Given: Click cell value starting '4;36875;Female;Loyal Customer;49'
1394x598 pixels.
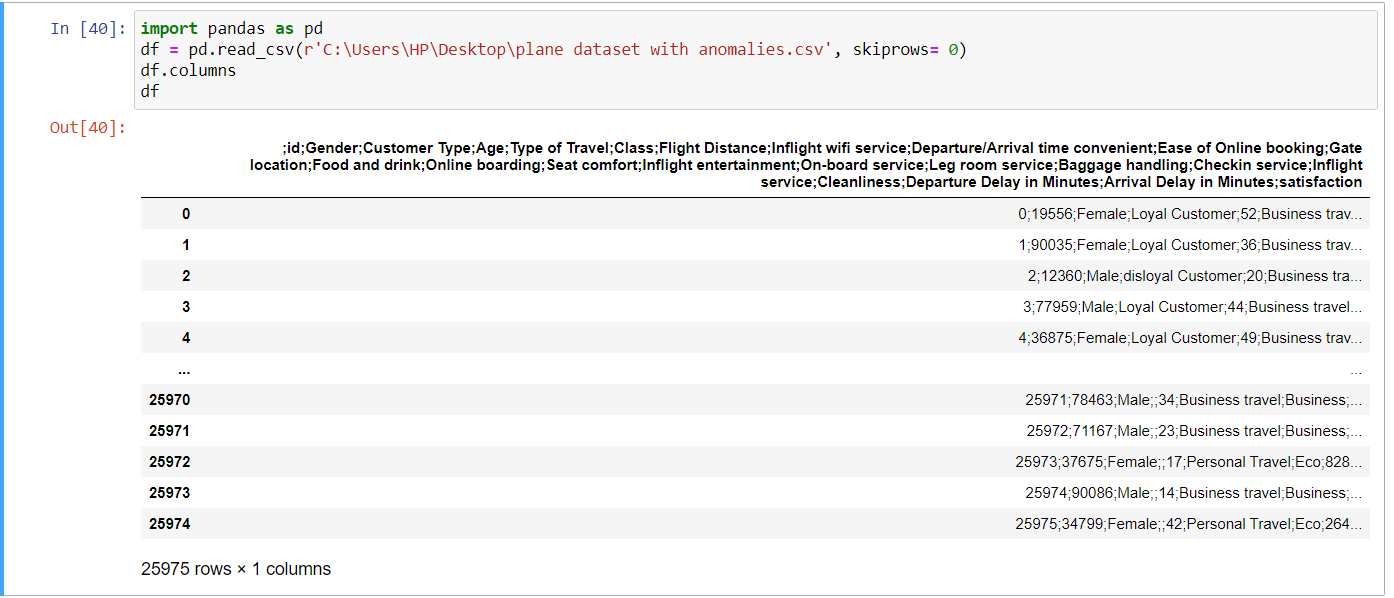Looking at the screenshot, I should [1190, 338].
